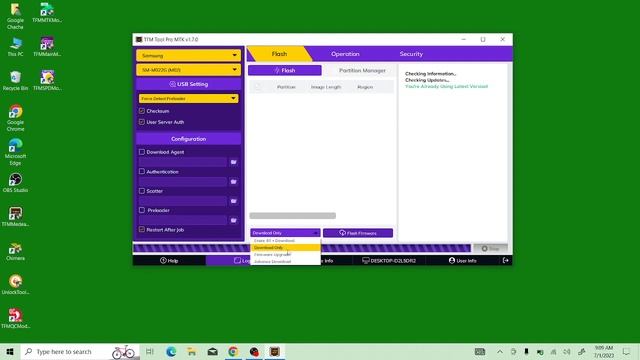
Task: Open the TFMMainM desktop shortcut
Action: coord(47,47)
